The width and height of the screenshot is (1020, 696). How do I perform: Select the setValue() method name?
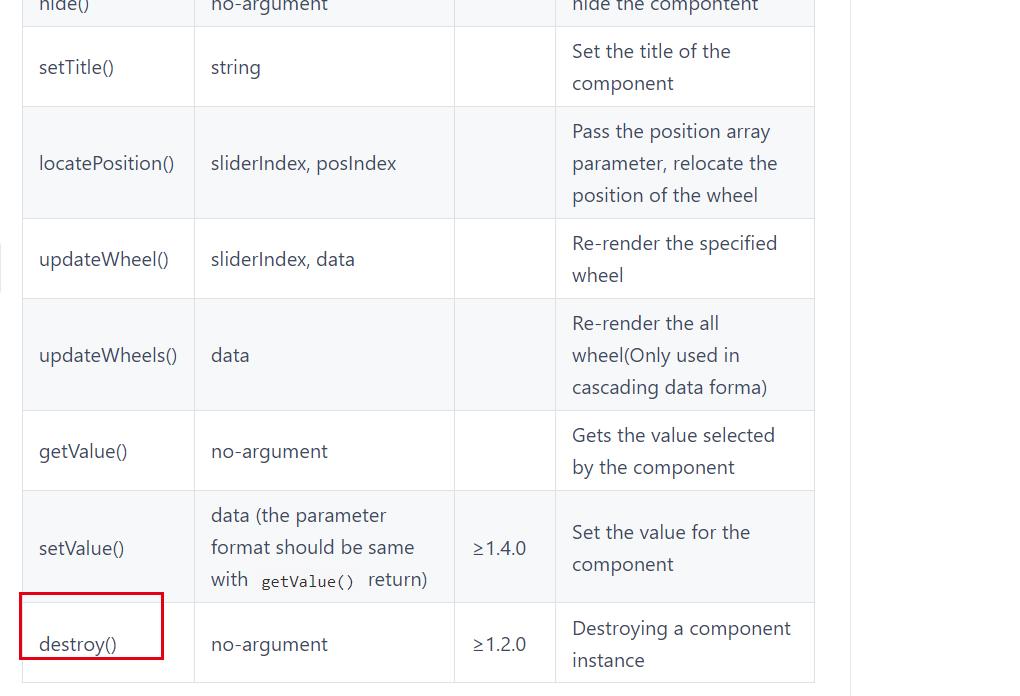tap(81, 548)
